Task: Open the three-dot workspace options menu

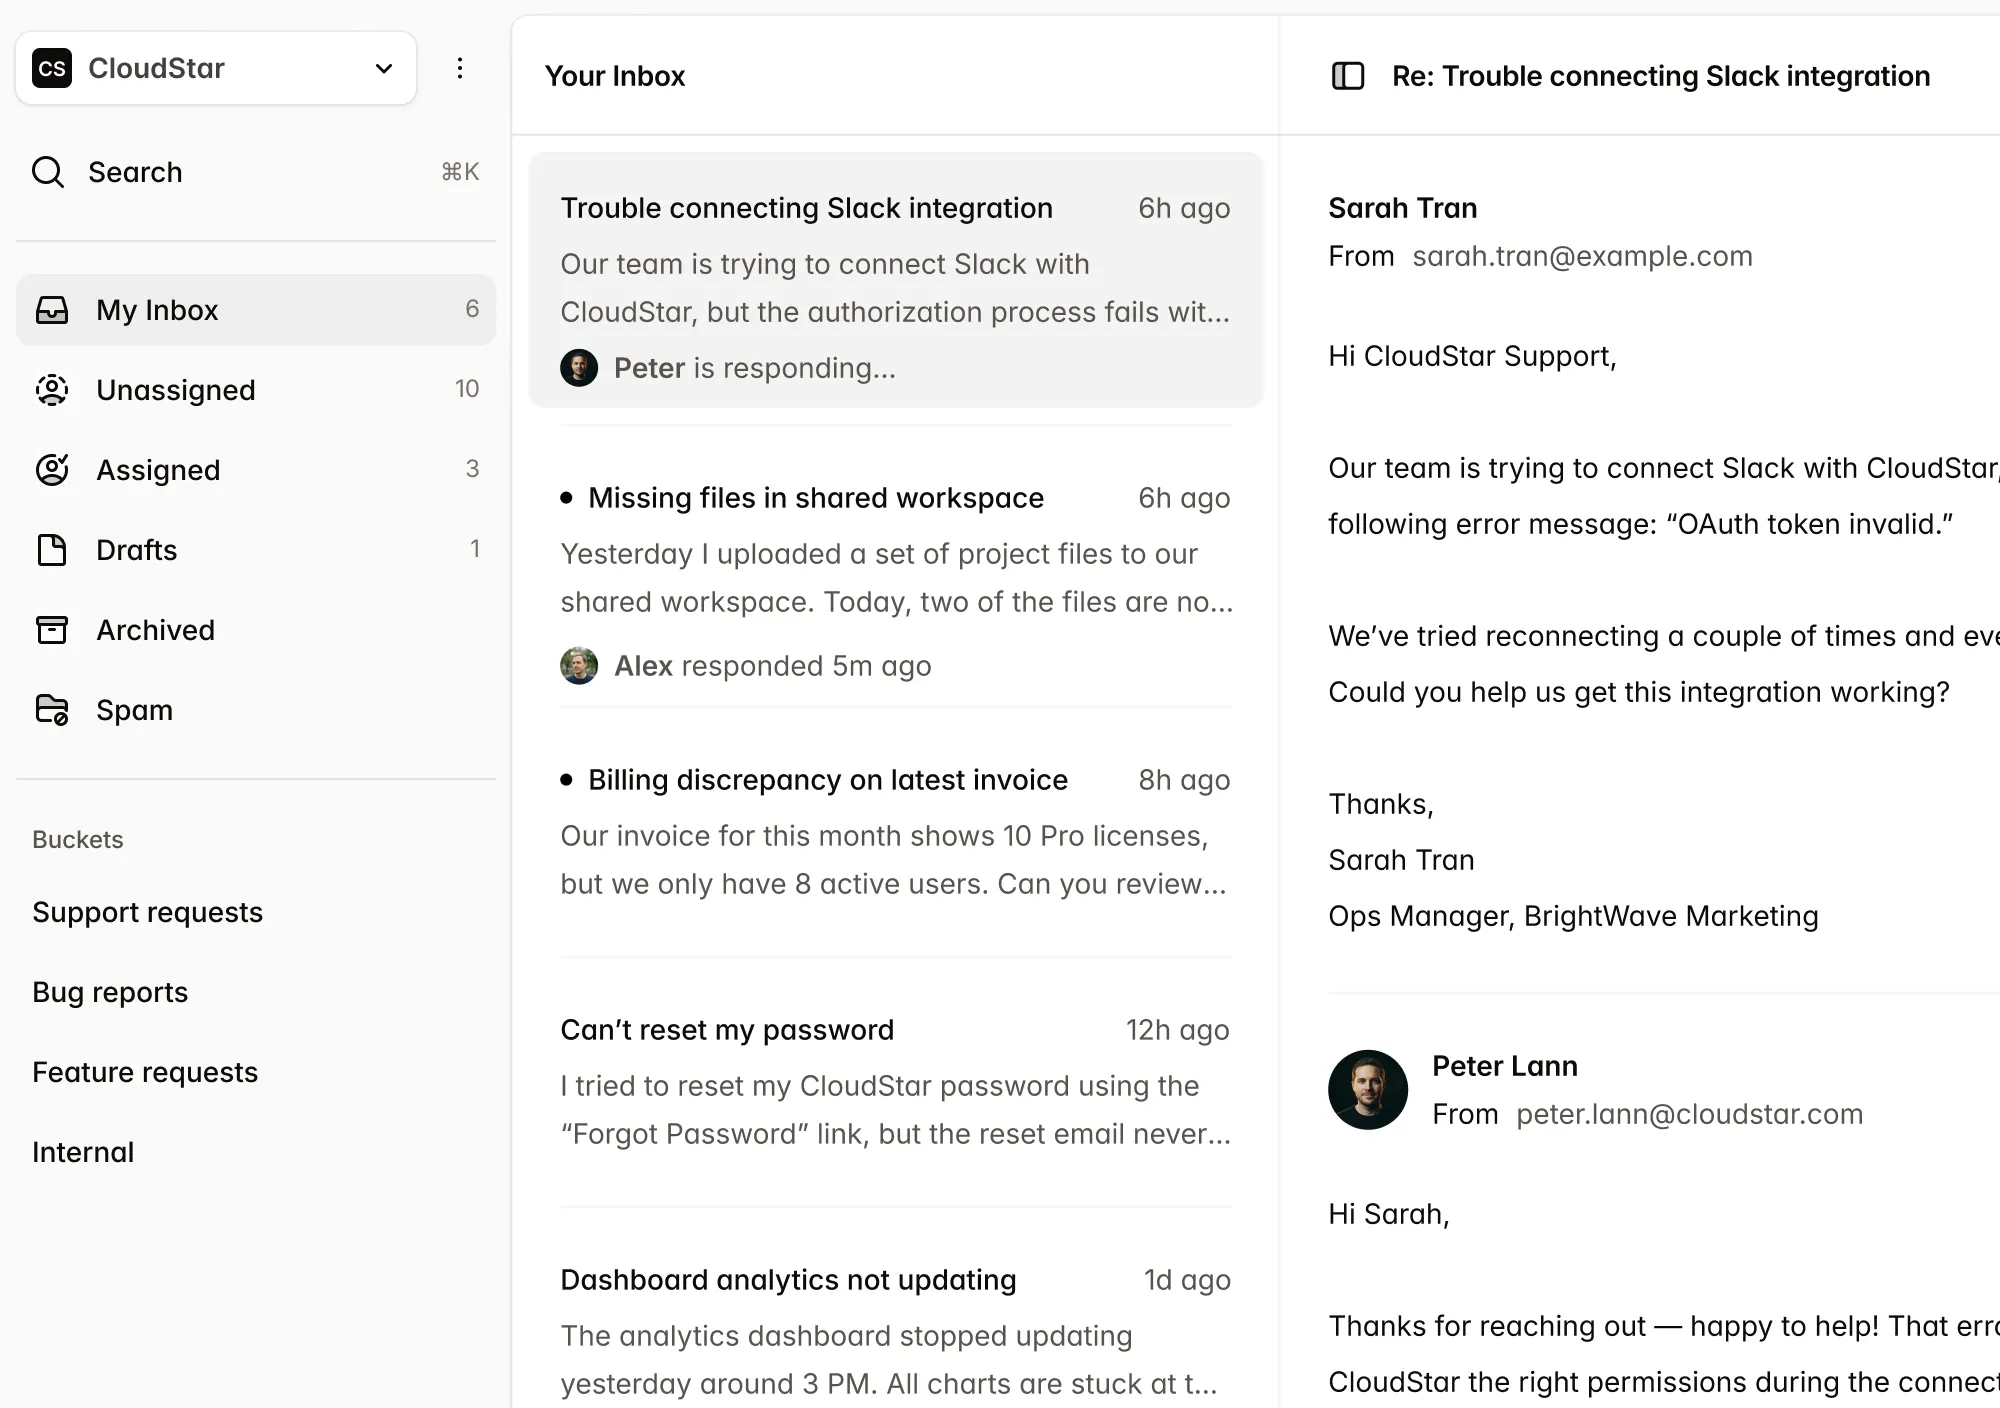Action: pyautogui.click(x=460, y=68)
